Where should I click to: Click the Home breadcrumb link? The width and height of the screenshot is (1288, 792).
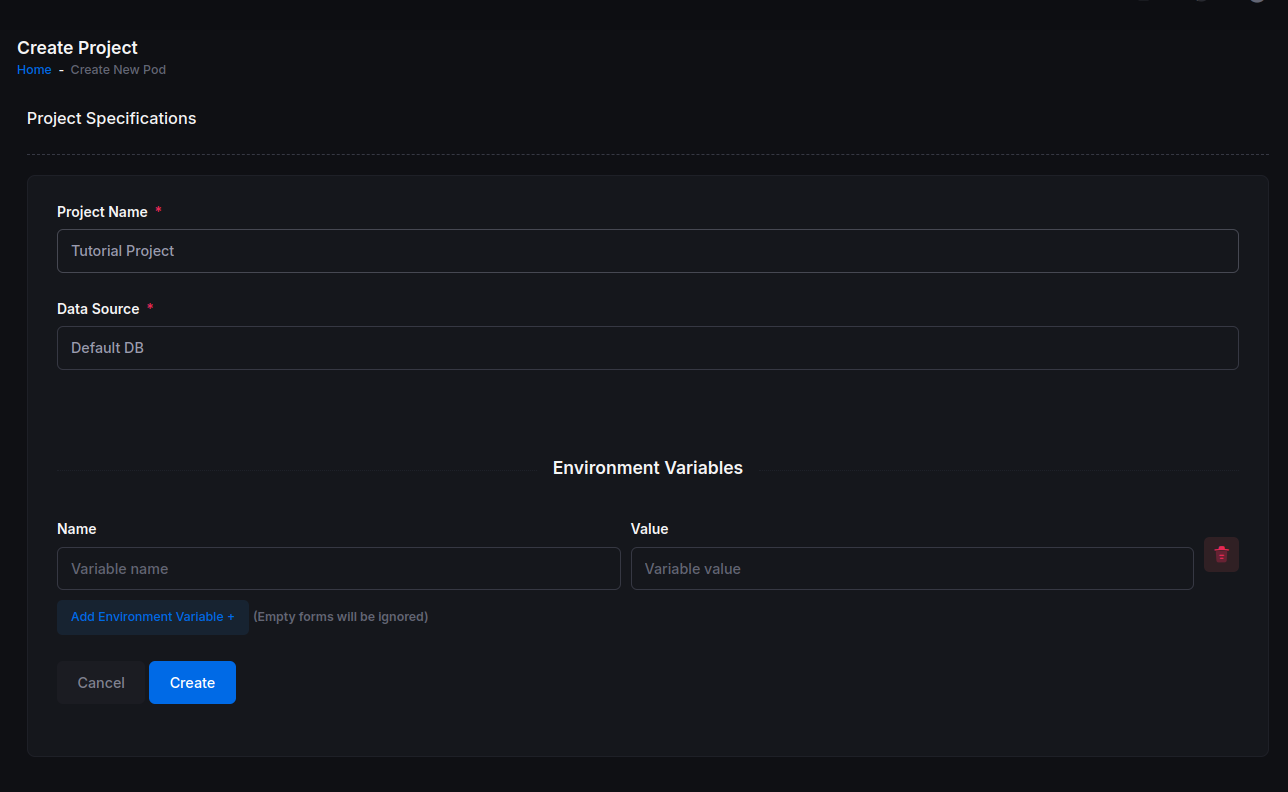click(x=34, y=70)
